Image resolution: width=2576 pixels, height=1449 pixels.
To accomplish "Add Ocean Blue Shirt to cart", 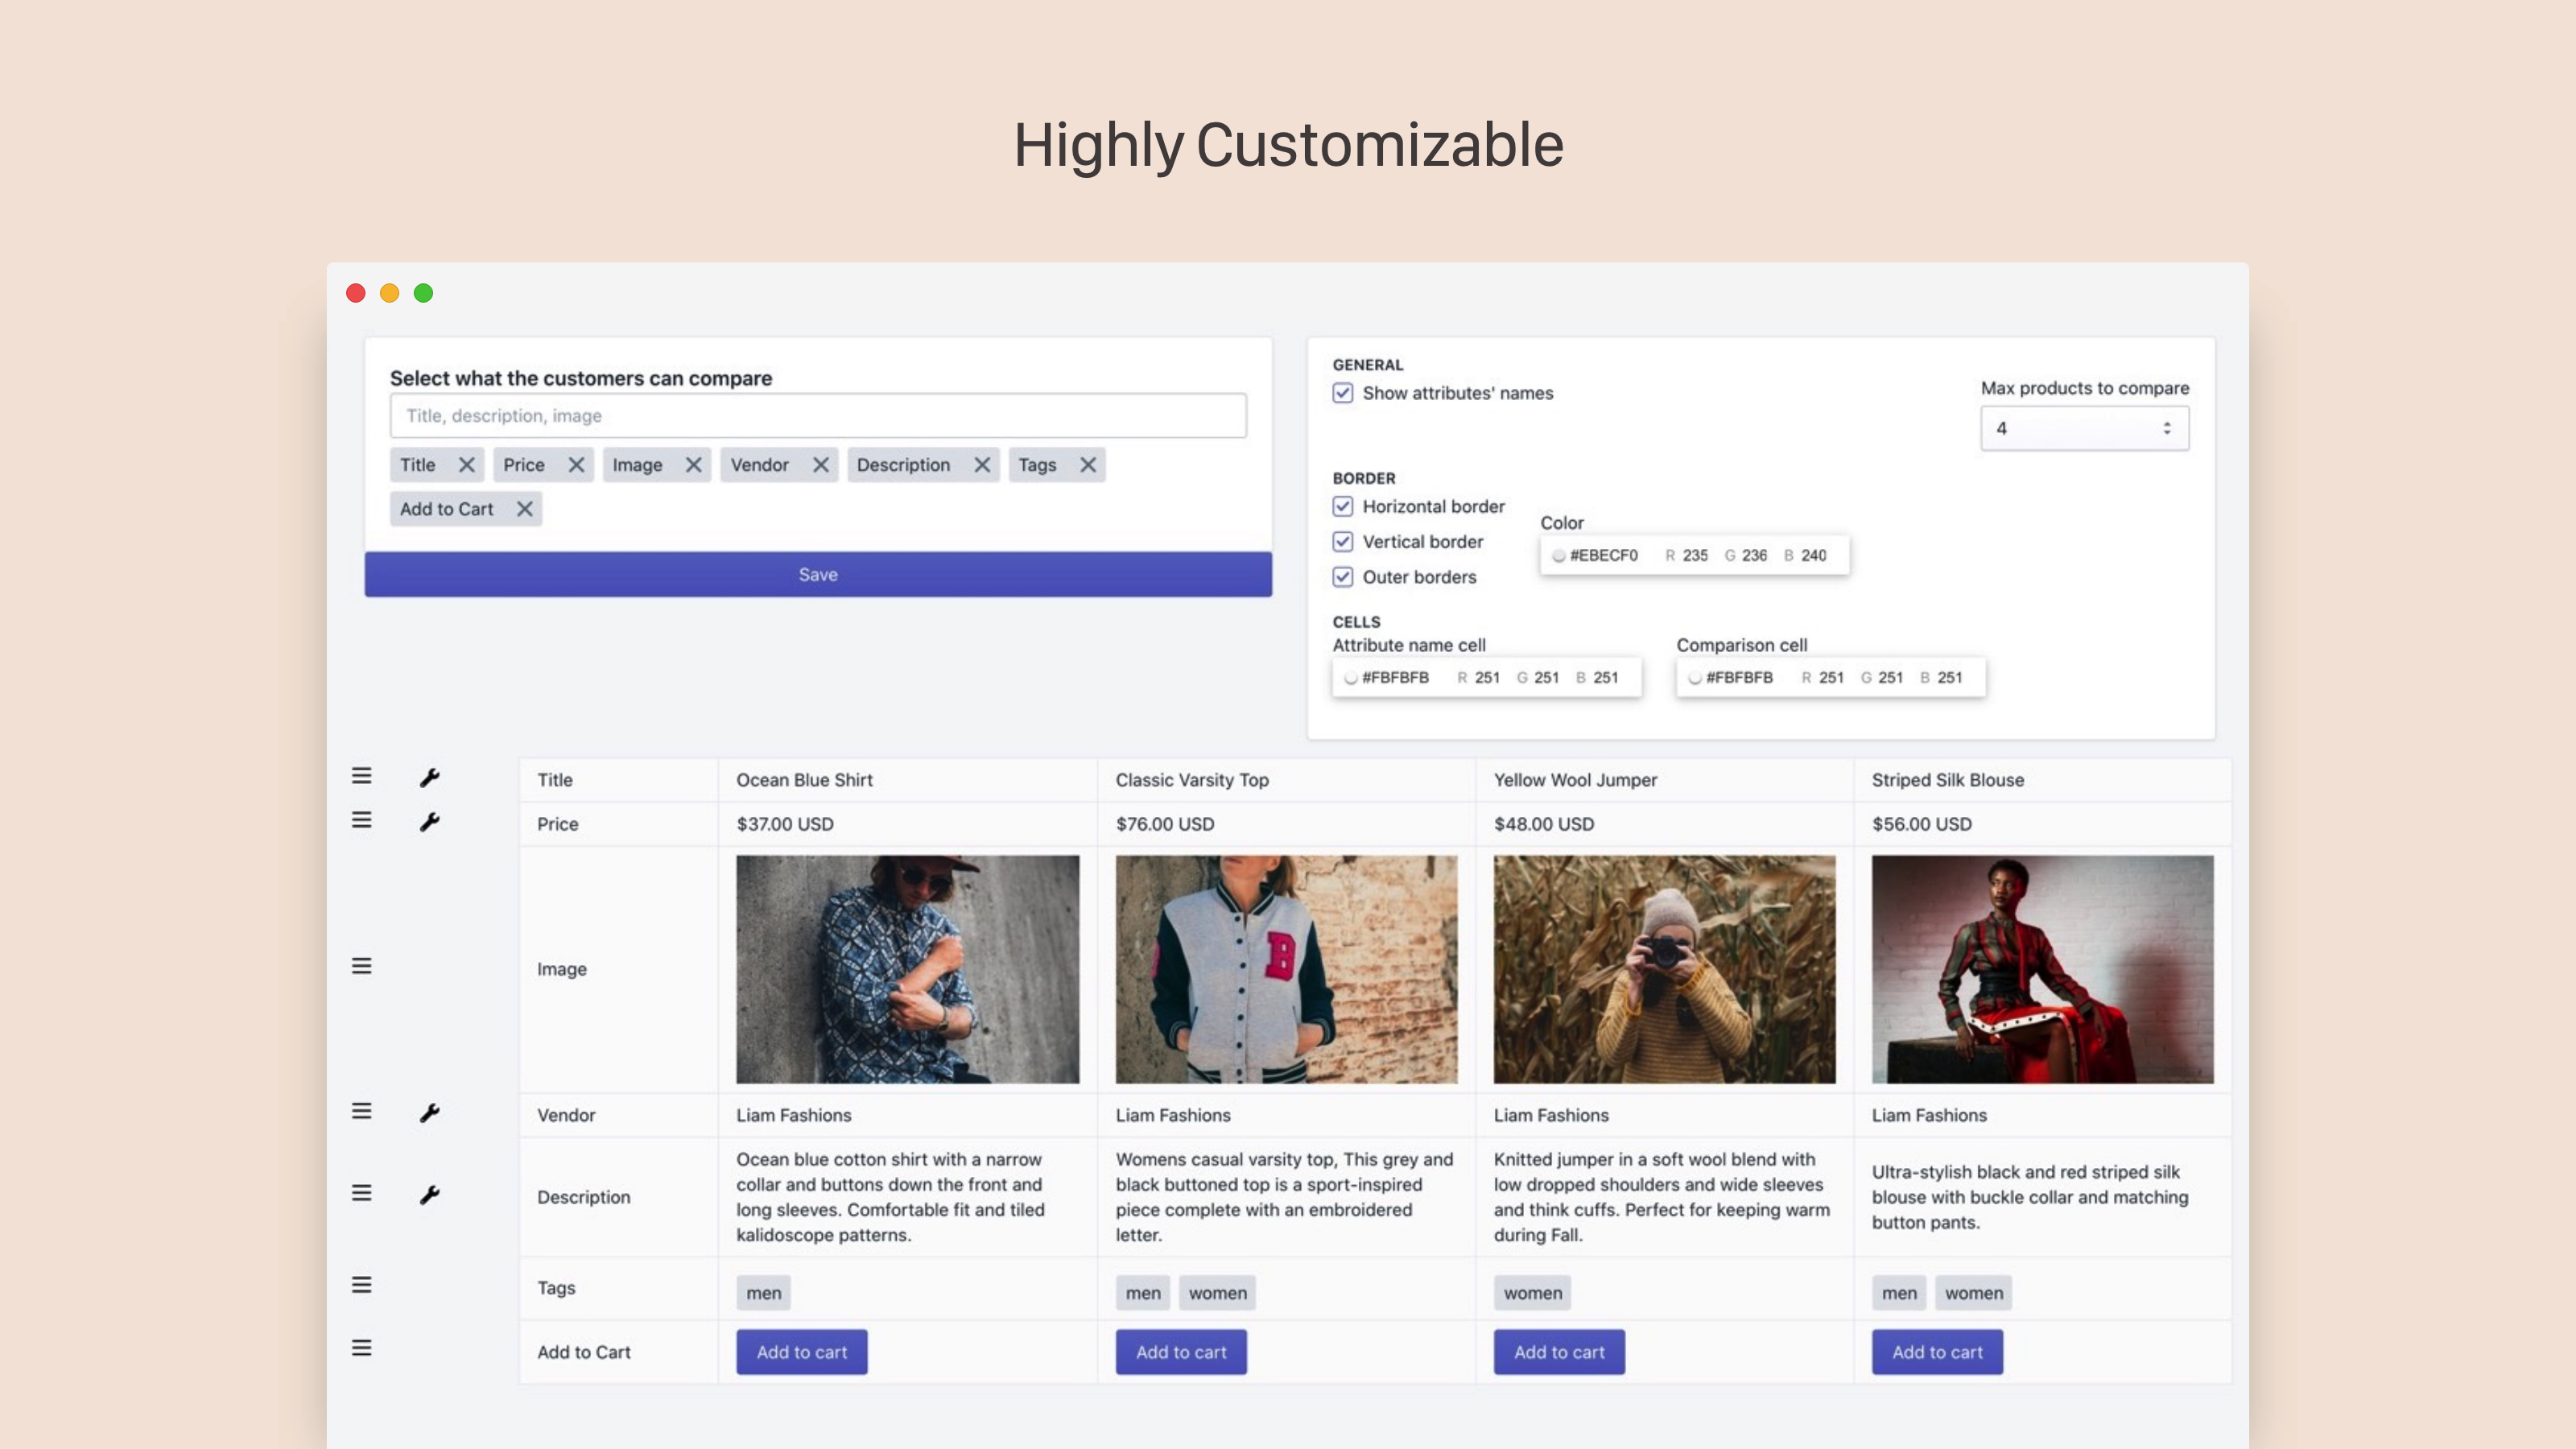I will click(x=801, y=1352).
